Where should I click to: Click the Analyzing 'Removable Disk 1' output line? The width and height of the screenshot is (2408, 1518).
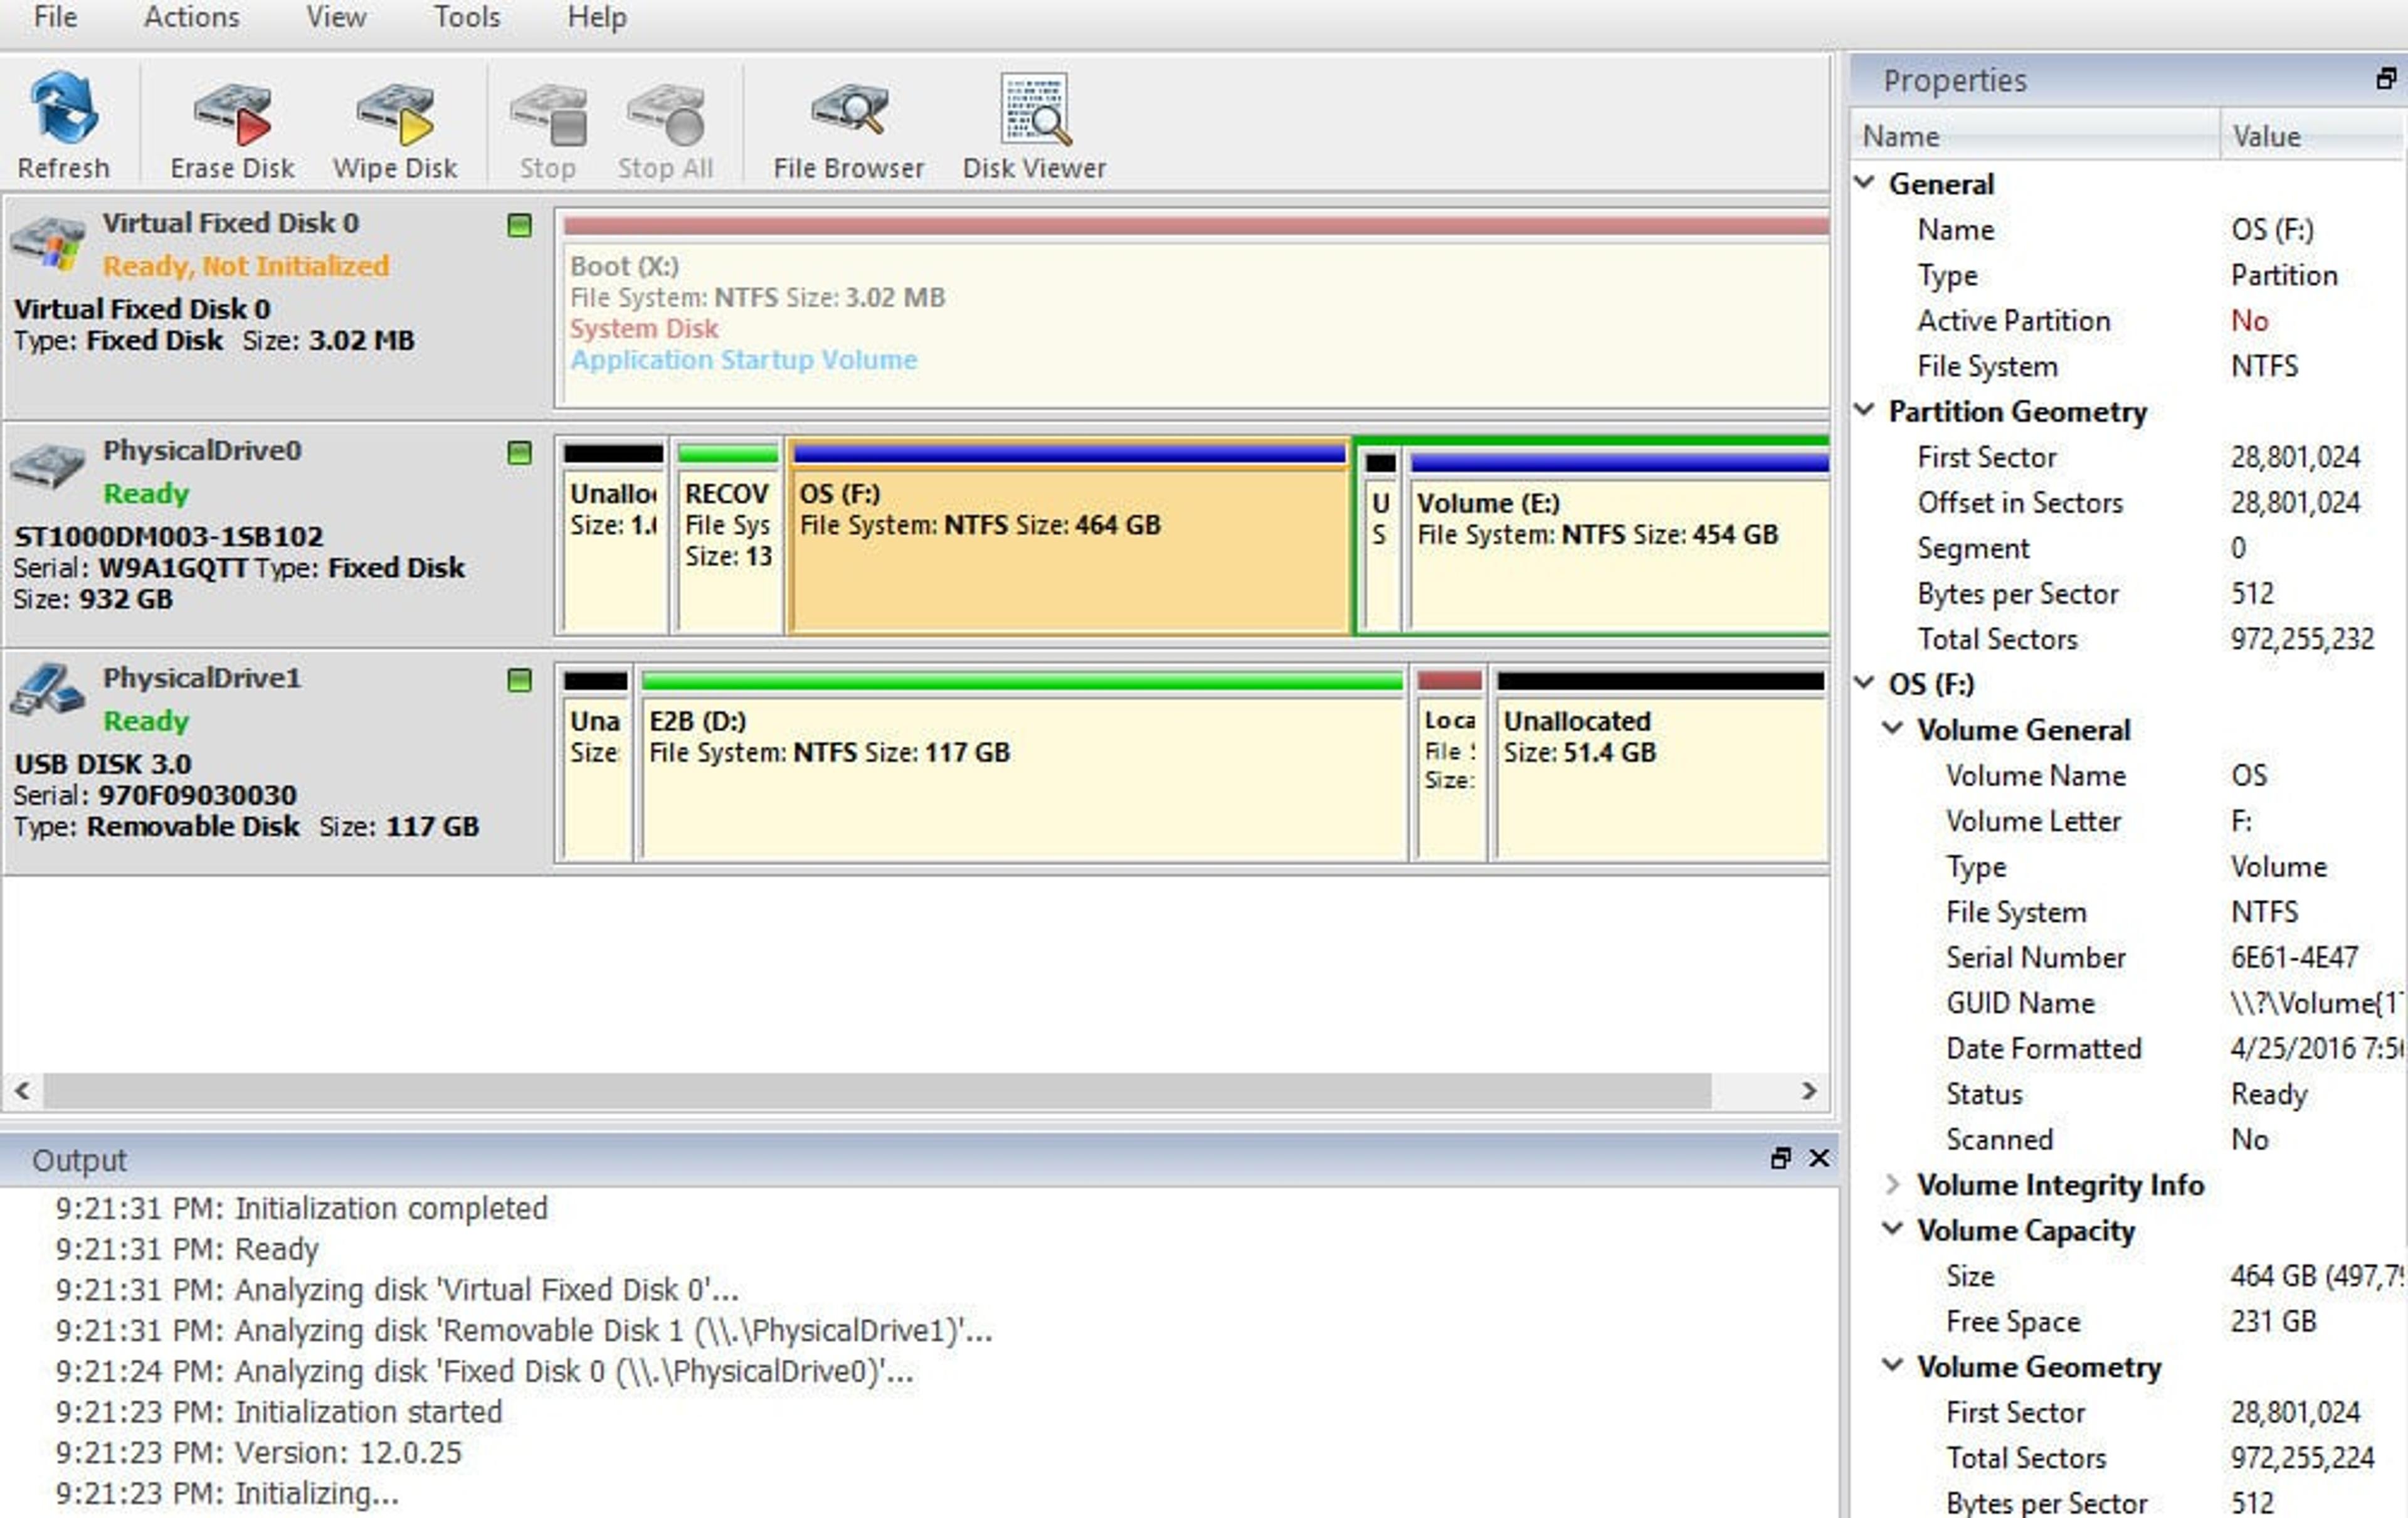click(x=524, y=1330)
